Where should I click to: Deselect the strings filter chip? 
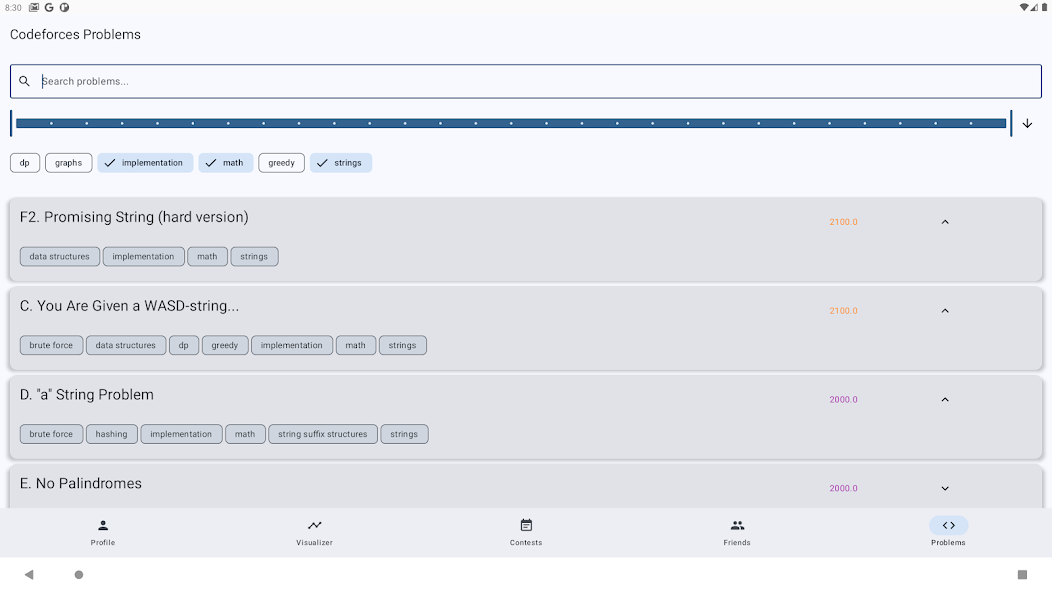(x=341, y=163)
